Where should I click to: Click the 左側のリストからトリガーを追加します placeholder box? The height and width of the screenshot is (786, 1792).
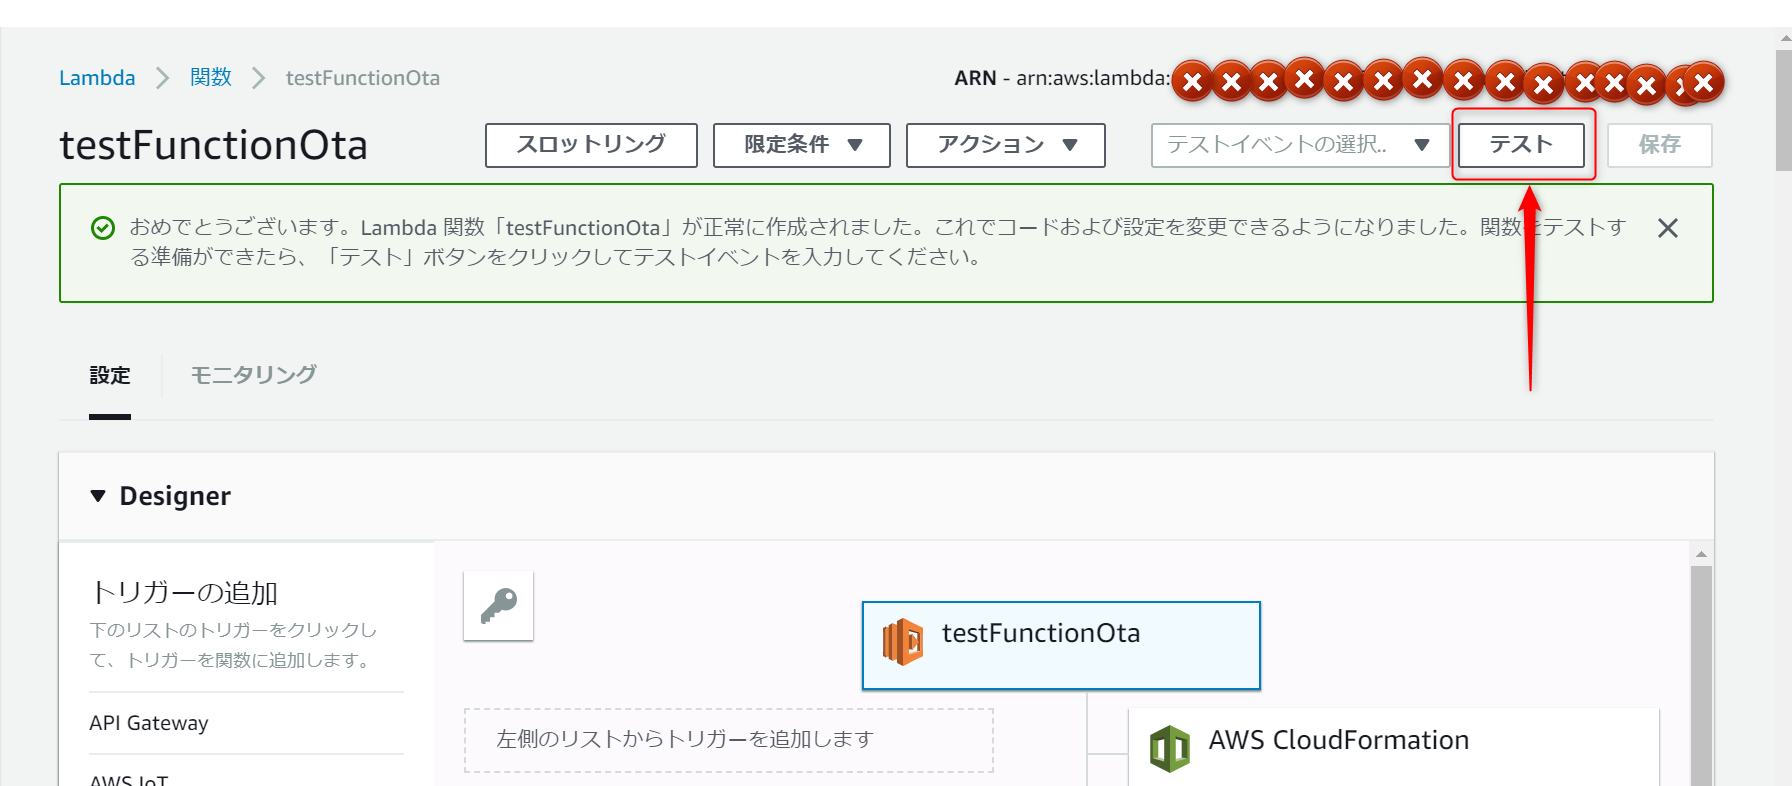point(729,740)
